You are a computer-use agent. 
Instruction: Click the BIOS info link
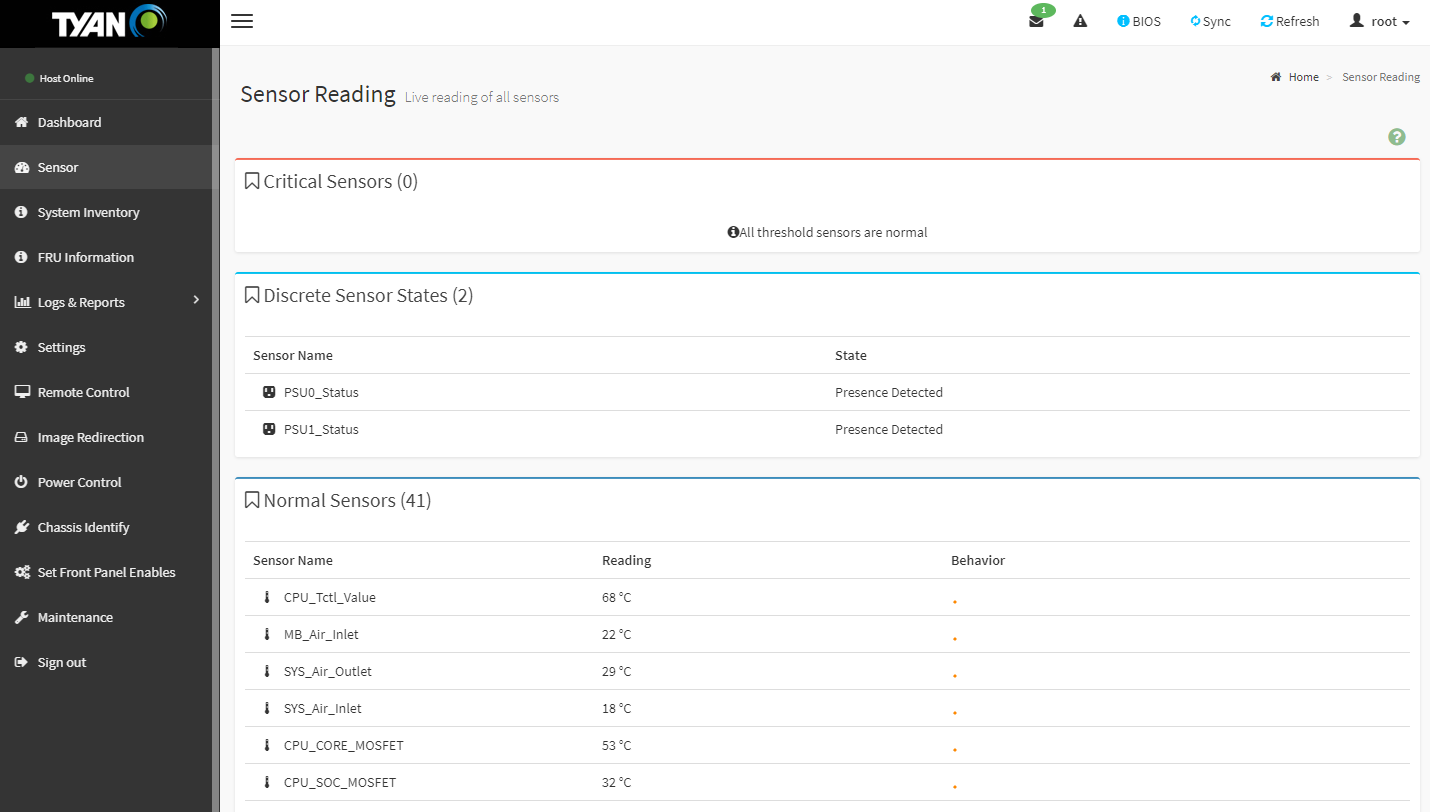tap(1139, 21)
